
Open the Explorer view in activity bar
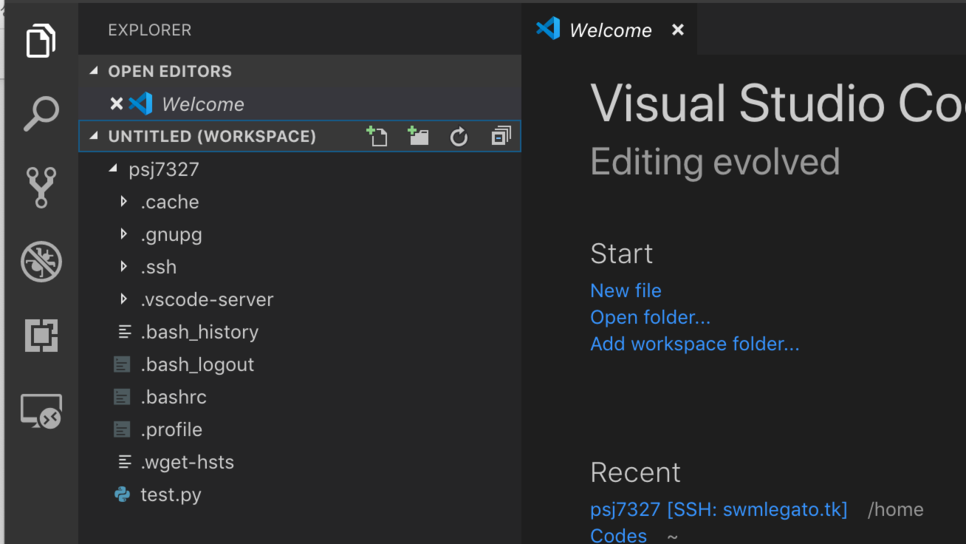tap(41, 41)
